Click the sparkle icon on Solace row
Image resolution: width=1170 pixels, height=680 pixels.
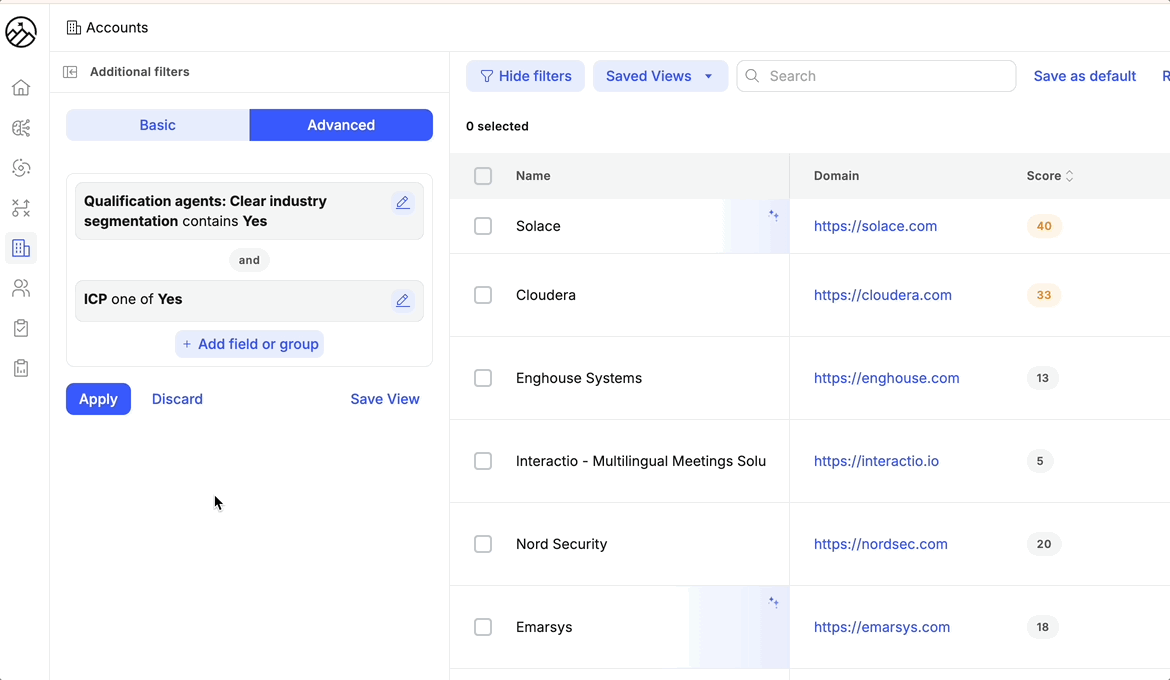[773, 215]
